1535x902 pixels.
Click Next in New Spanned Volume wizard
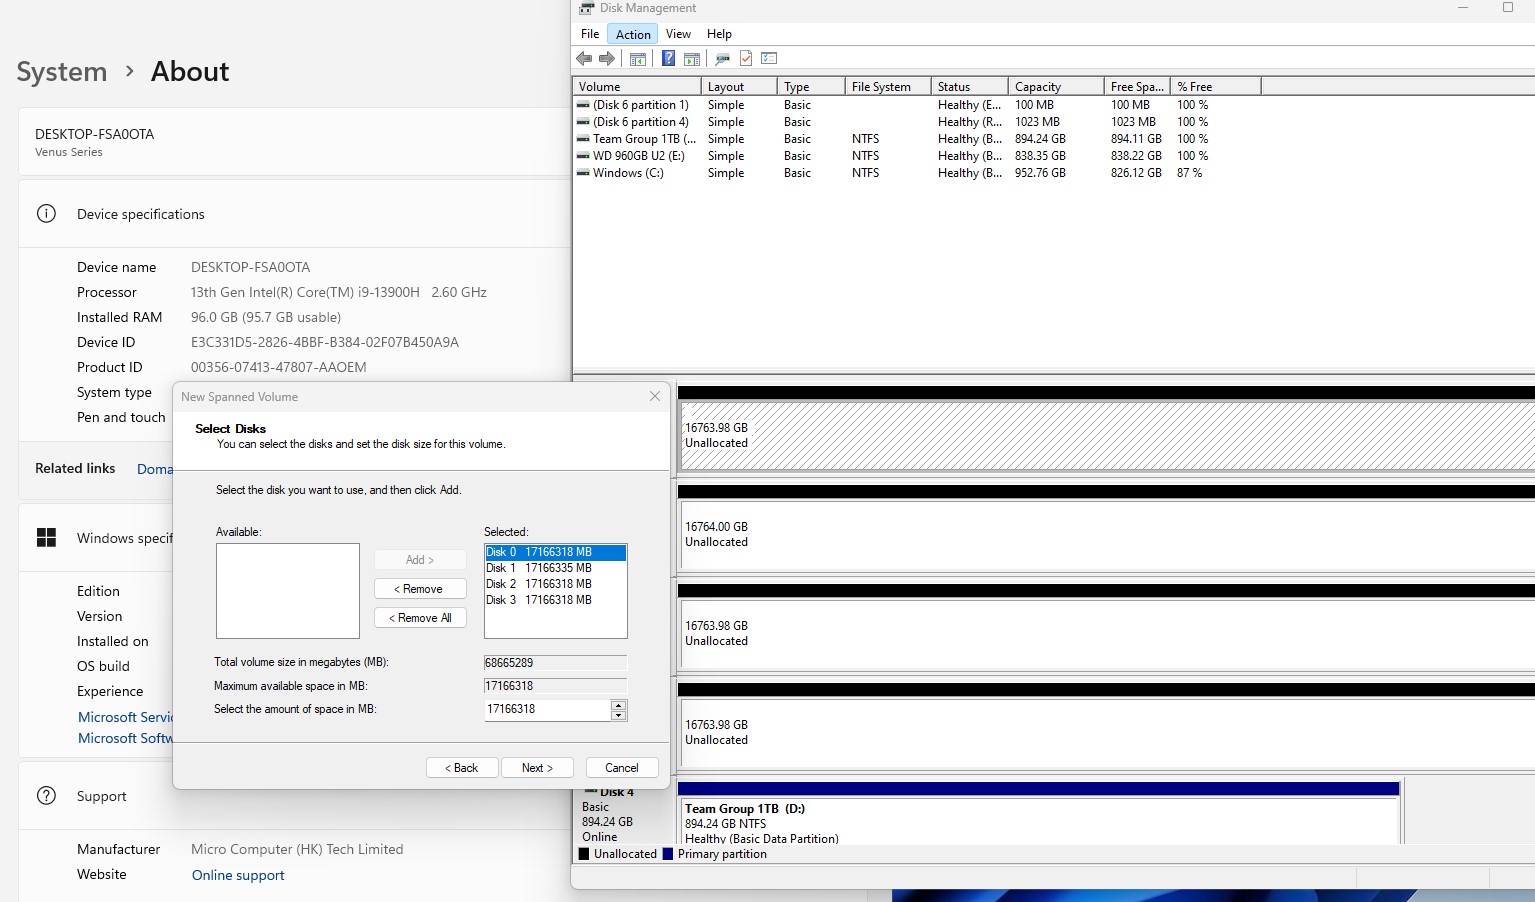point(537,768)
